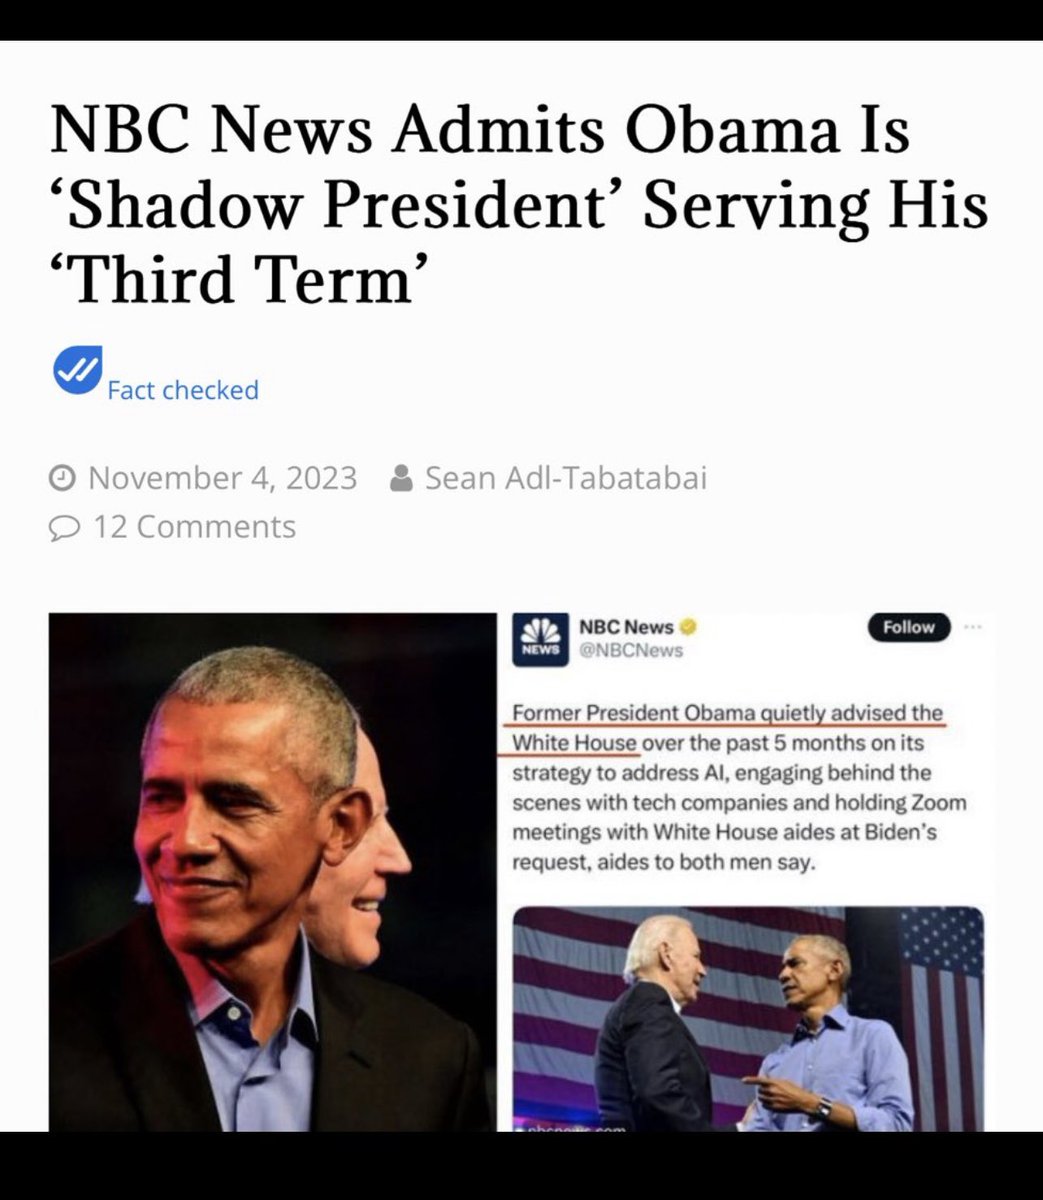Screen dimensions: 1043x1200
Task: Click the article headline about Obama 'Shadow President'
Action: tap(519, 204)
